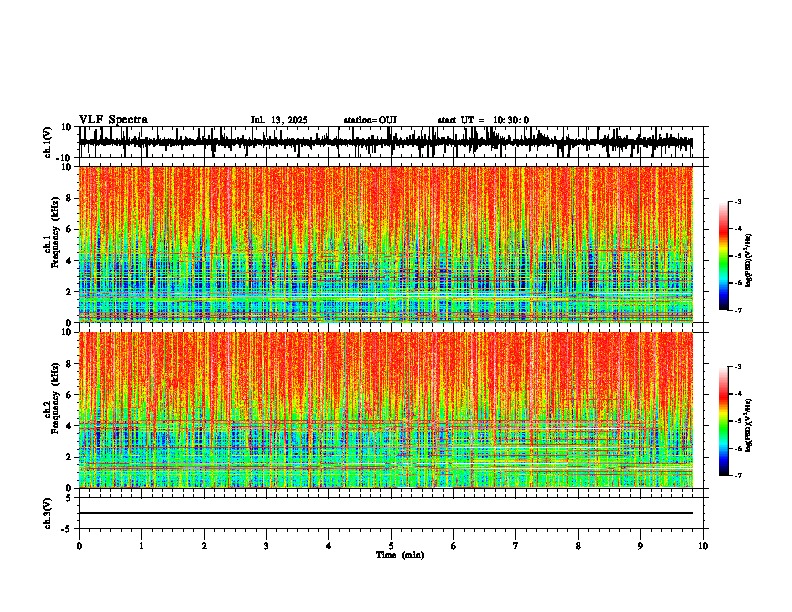Click the '-3' label on ch.1 color scale
Screen dimensions: 792x612
(738, 201)
